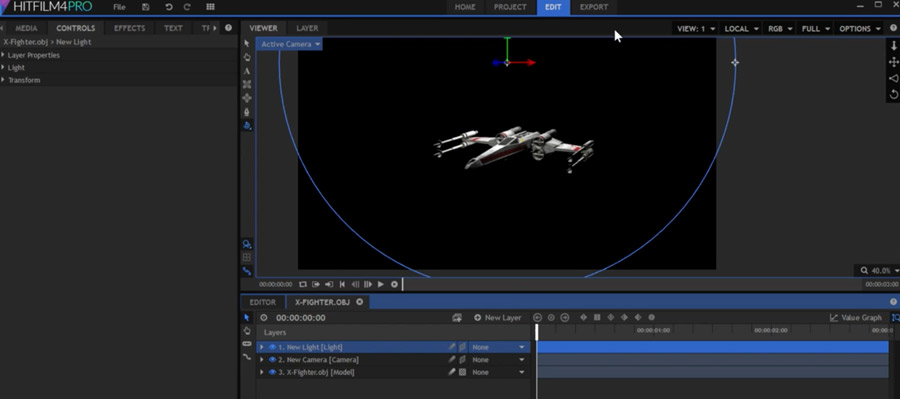Show help for the Controls panel
The height and width of the screenshot is (399, 900).
click(x=228, y=28)
